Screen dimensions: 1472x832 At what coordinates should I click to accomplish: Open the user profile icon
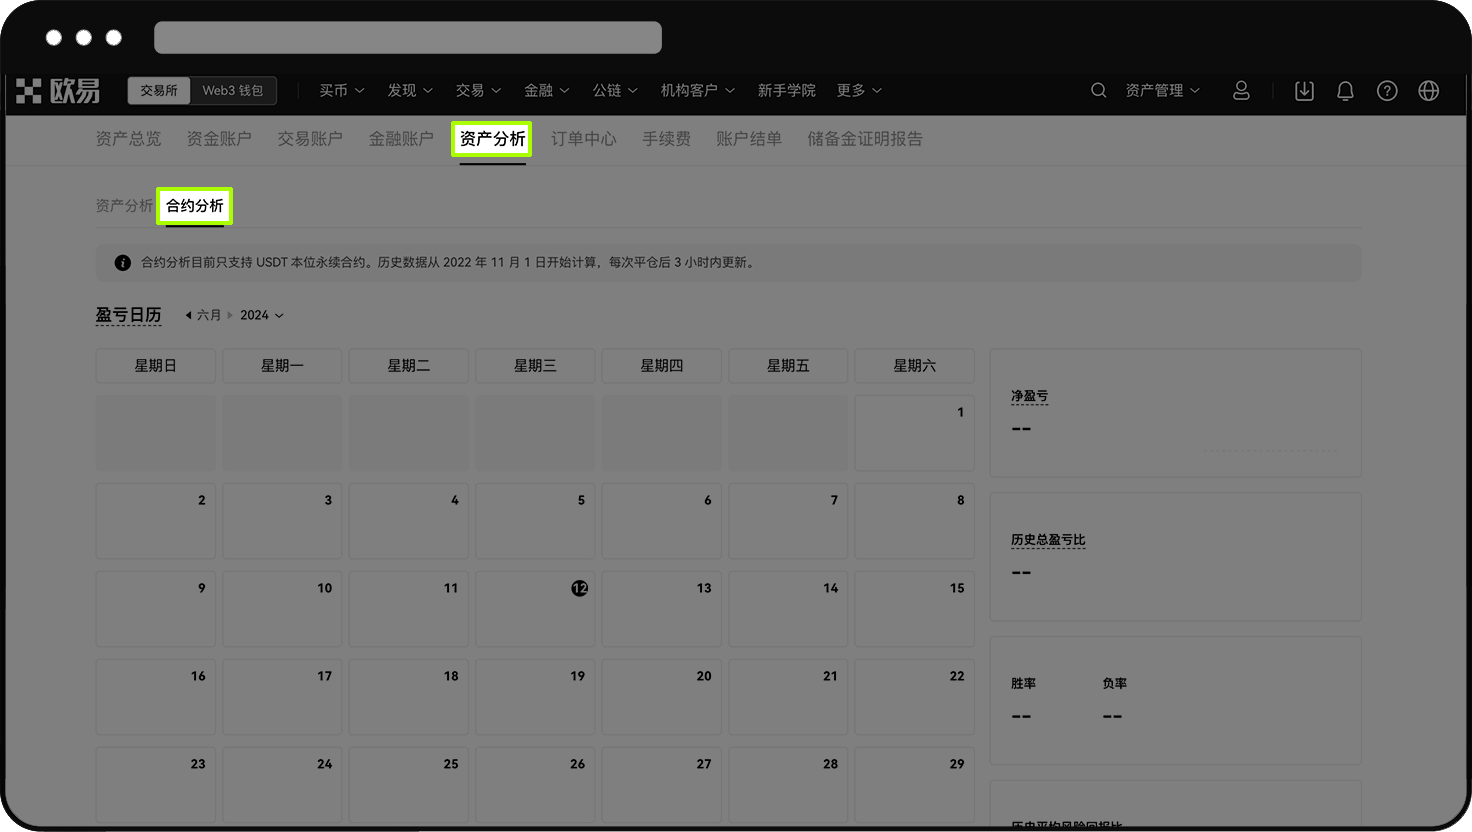coord(1241,90)
